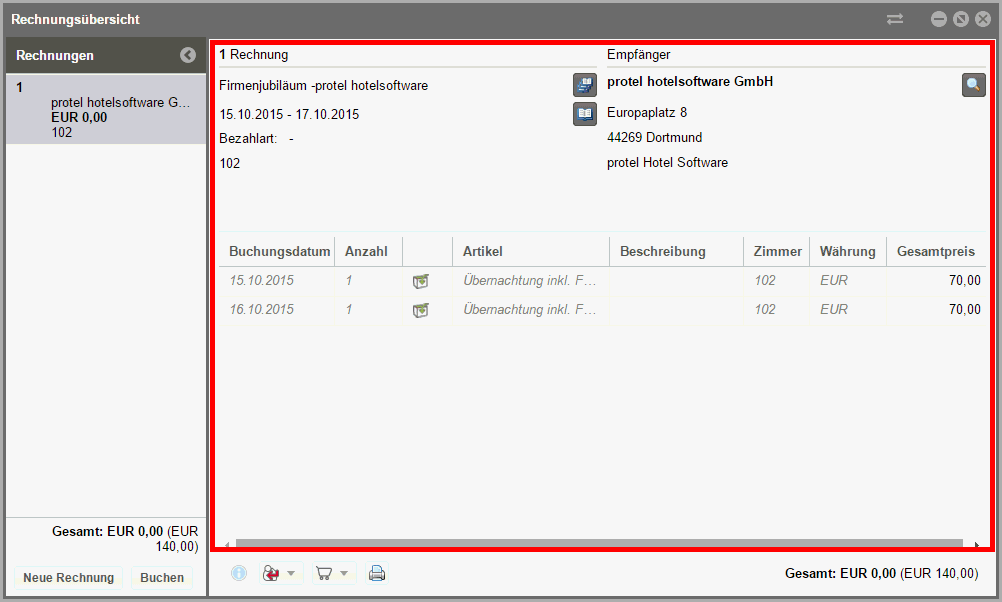This screenshot has height=602, width=1002.
Task: Click the swap arrows icon in the title bar
Action: (x=894, y=19)
